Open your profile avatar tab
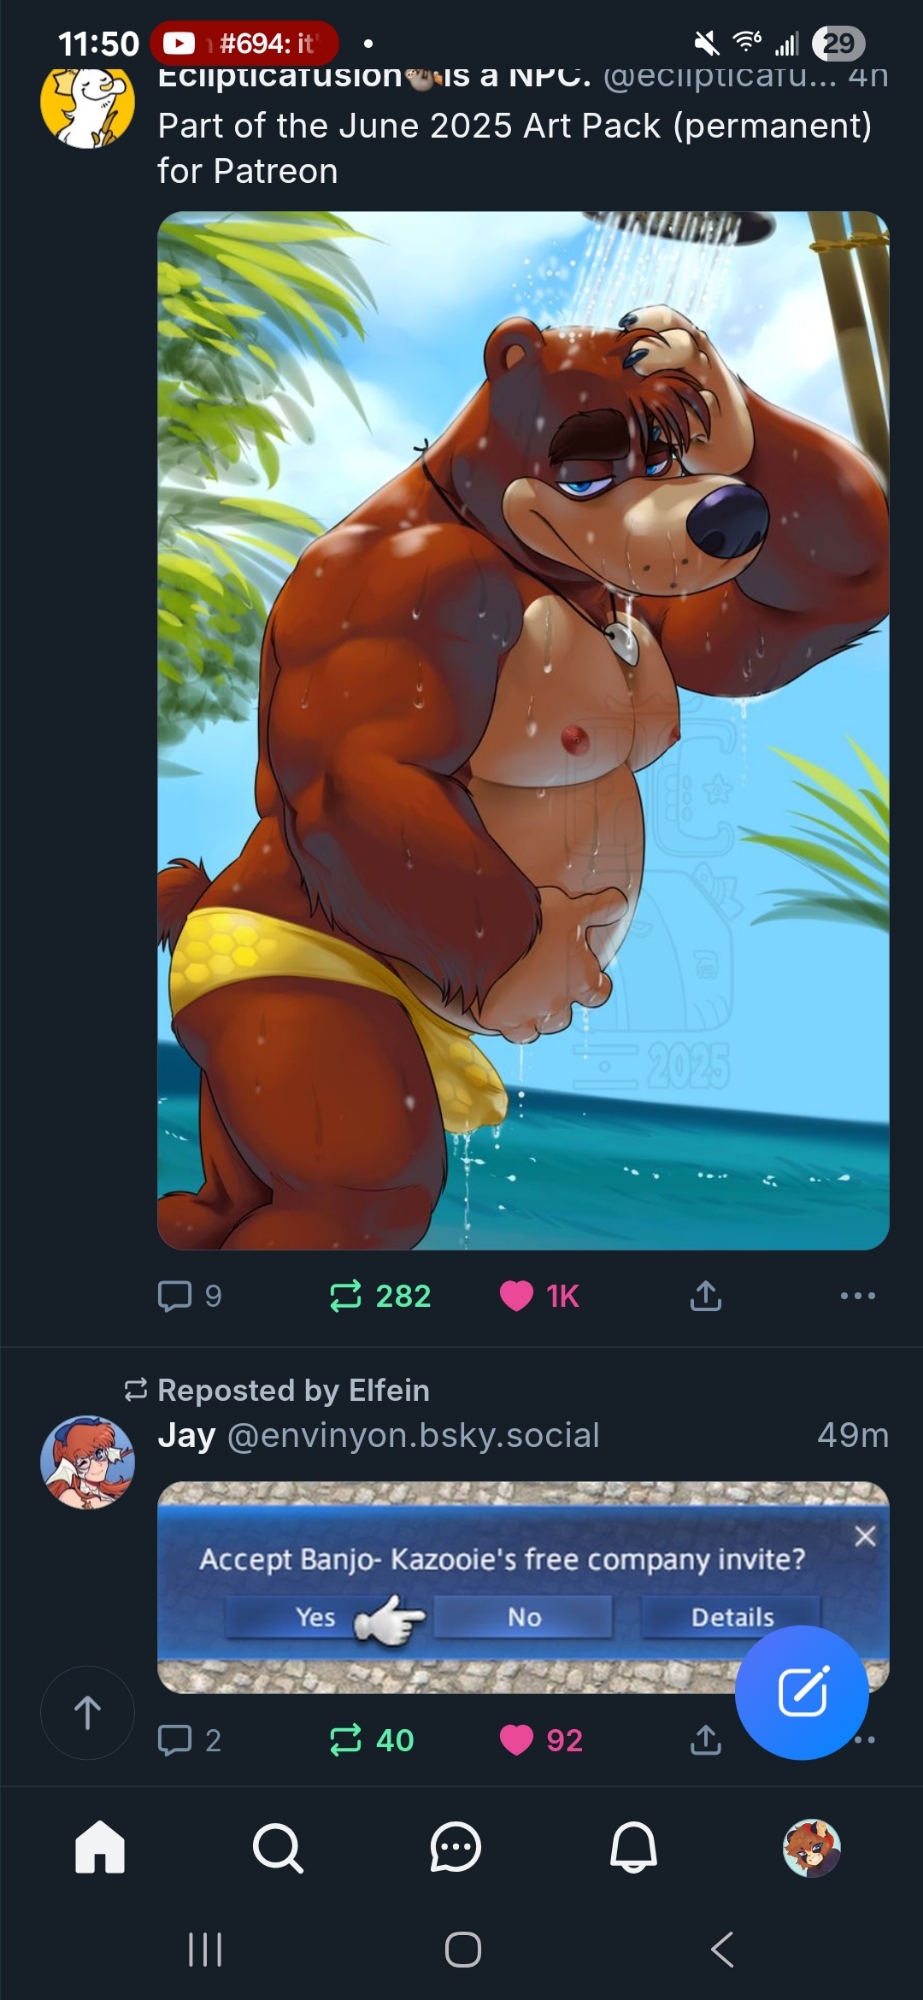The width and height of the screenshot is (923, 2000). click(811, 1848)
